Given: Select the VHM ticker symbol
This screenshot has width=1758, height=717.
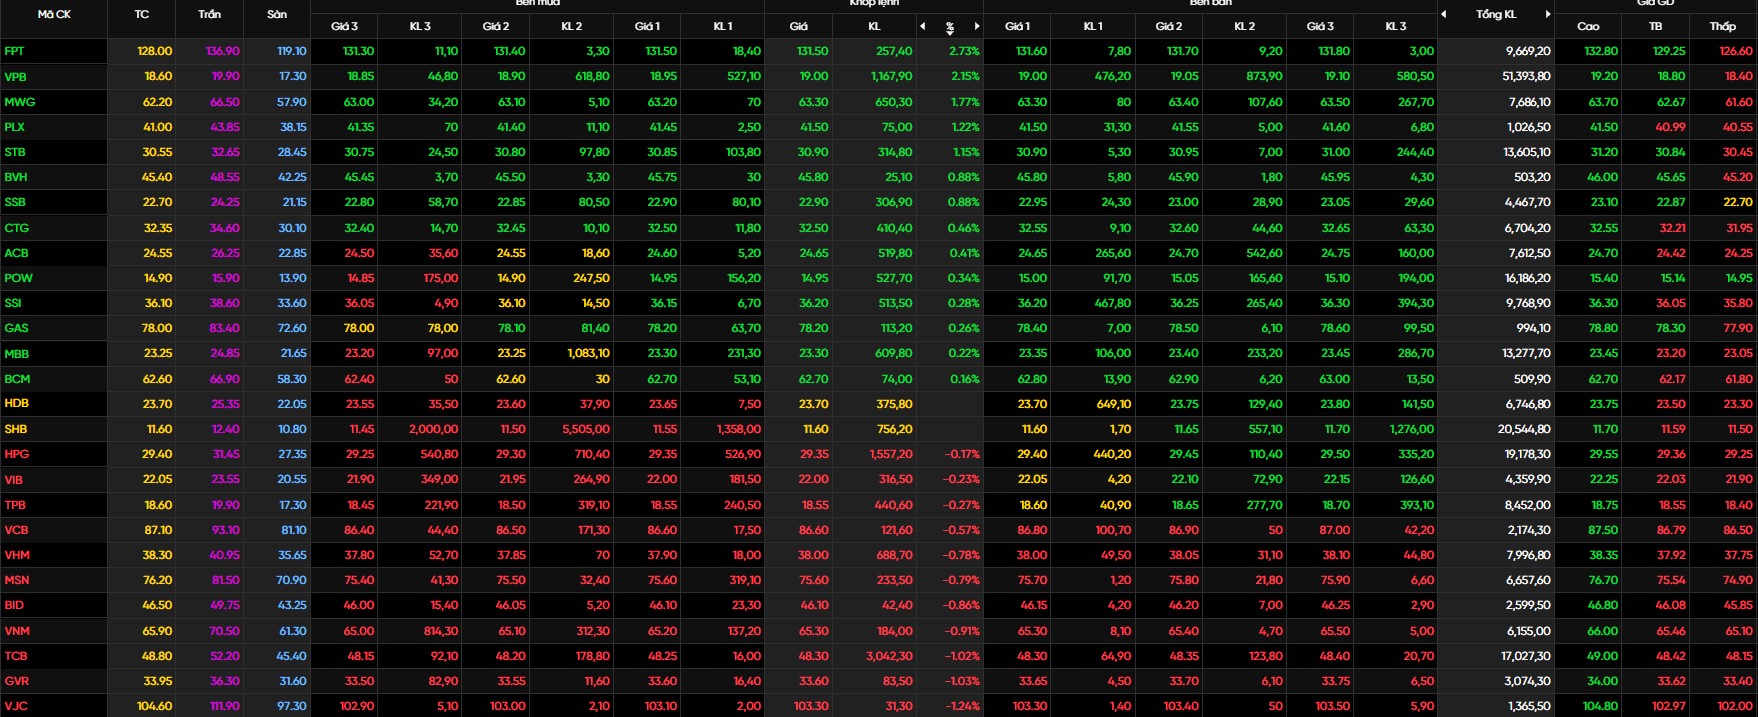Looking at the screenshot, I should 17,555.
